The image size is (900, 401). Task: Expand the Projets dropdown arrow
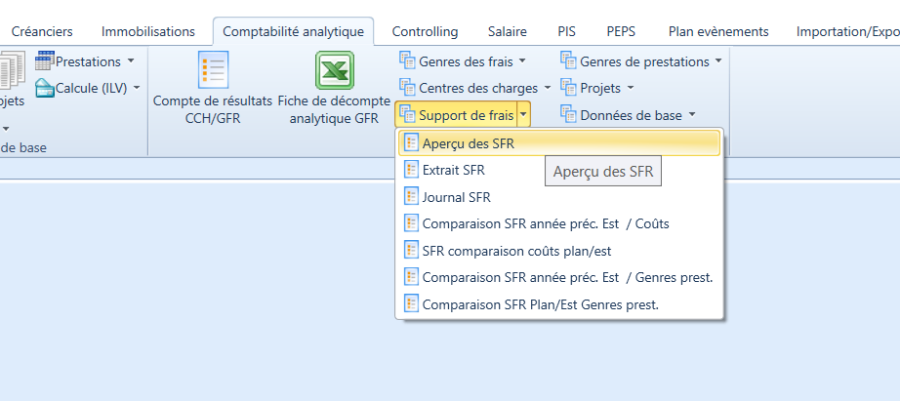pos(630,88)
